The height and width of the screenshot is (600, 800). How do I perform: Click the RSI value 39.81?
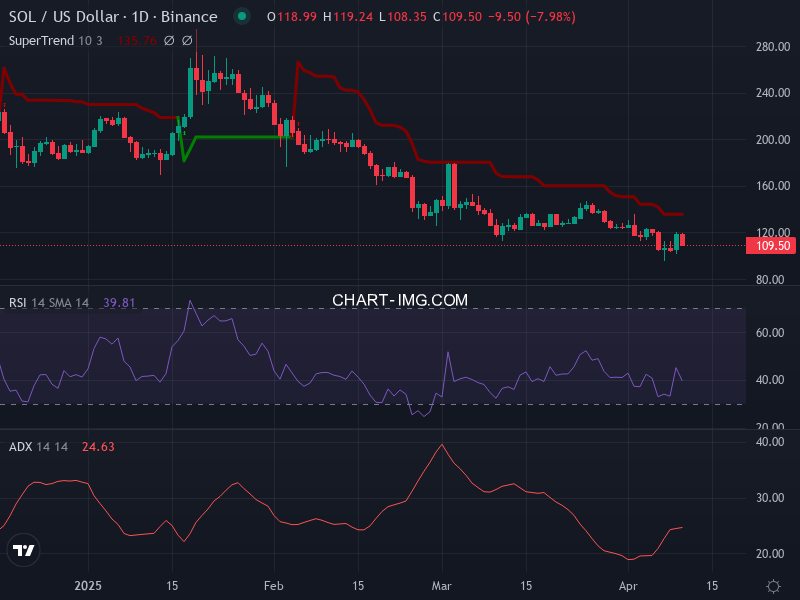[119, 303]
